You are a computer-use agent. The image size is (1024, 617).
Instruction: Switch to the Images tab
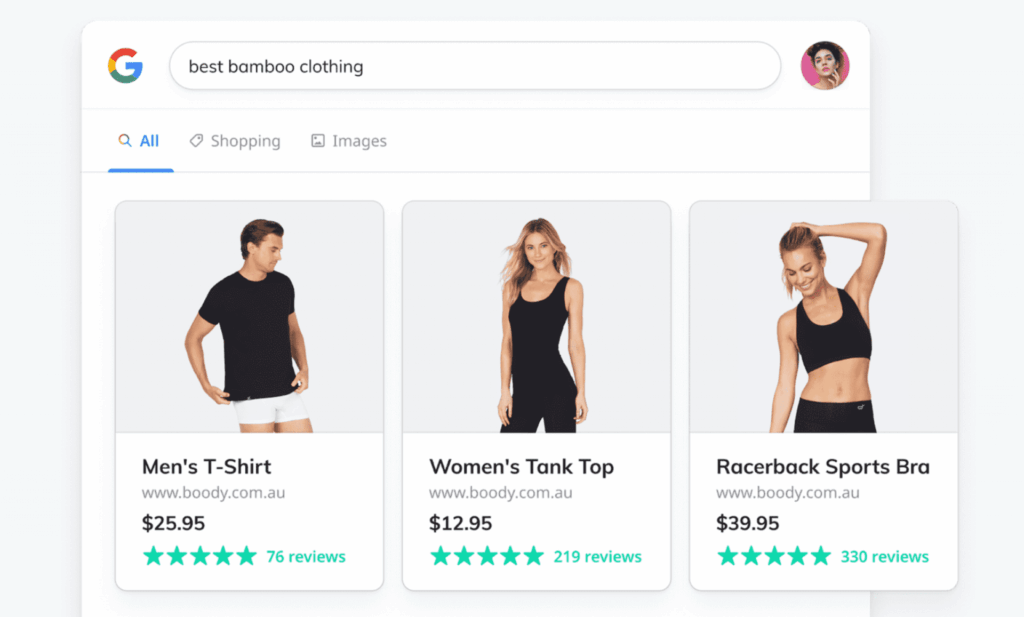[x=359, y=141]
